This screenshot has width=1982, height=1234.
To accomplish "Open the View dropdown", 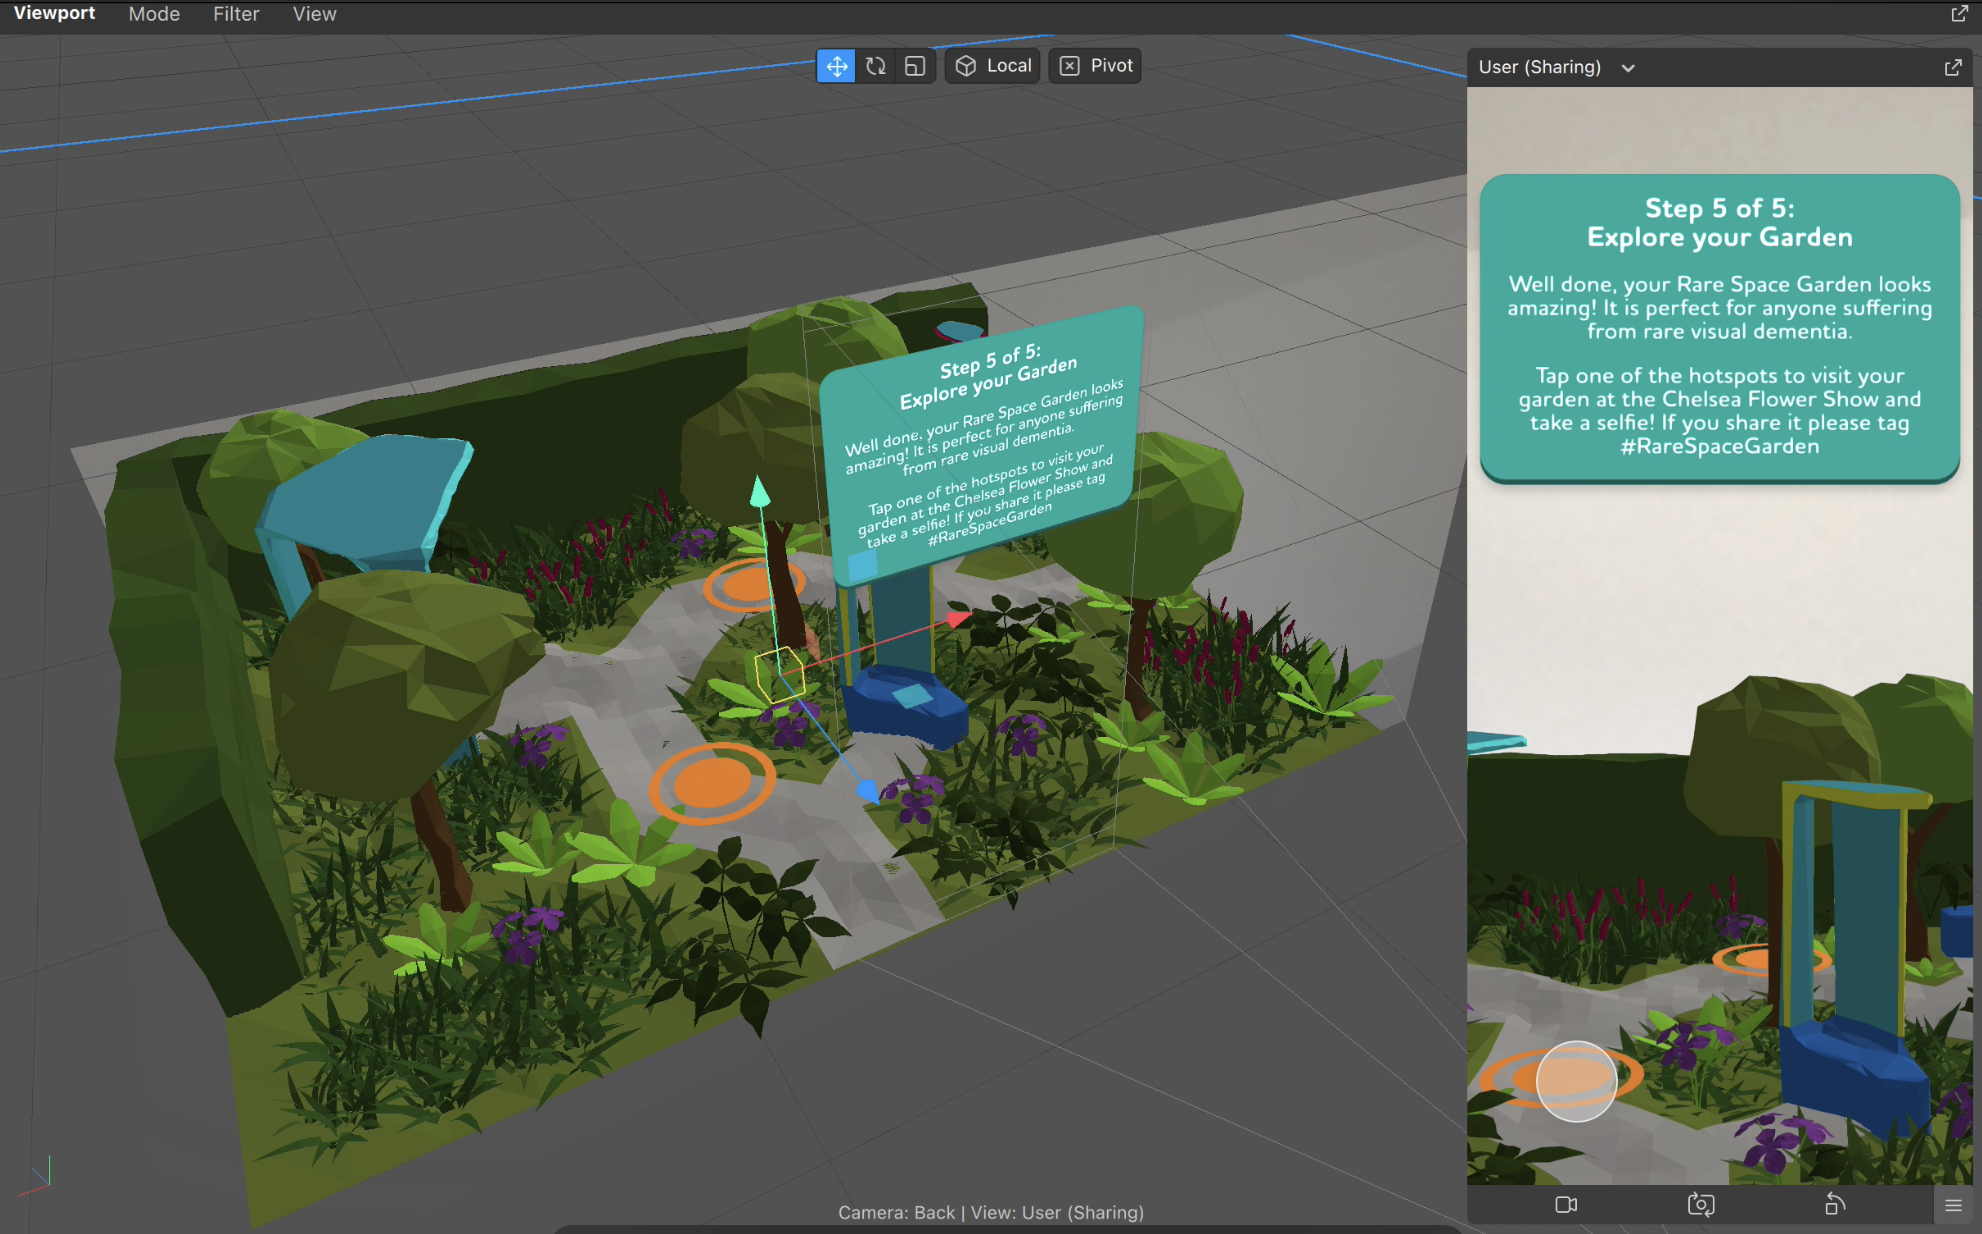I will tap(313, 14).
